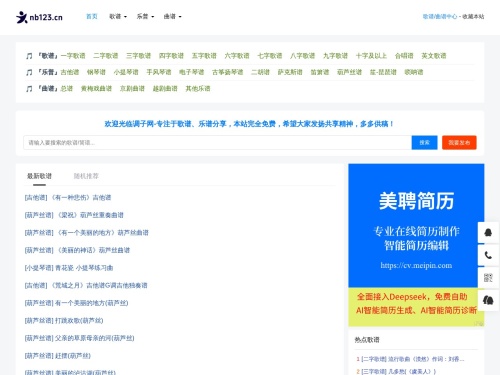This screenshot has width=500, height=375.
Task: Open the 《荒城之月》吉他谱 entry
Action: pos(86,285)
